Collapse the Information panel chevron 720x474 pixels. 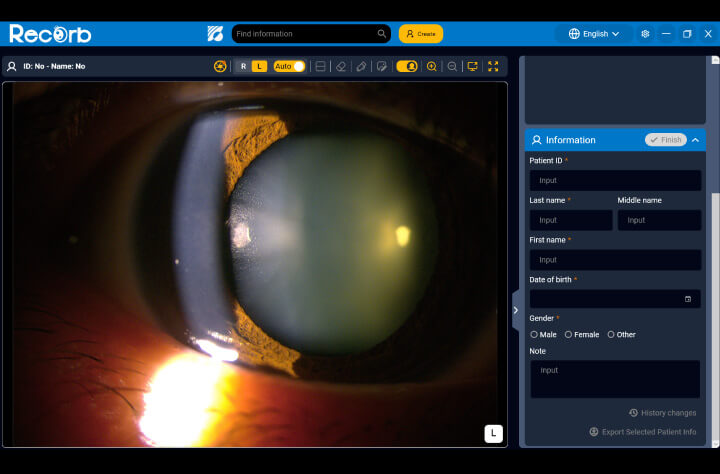click(696, 140)
